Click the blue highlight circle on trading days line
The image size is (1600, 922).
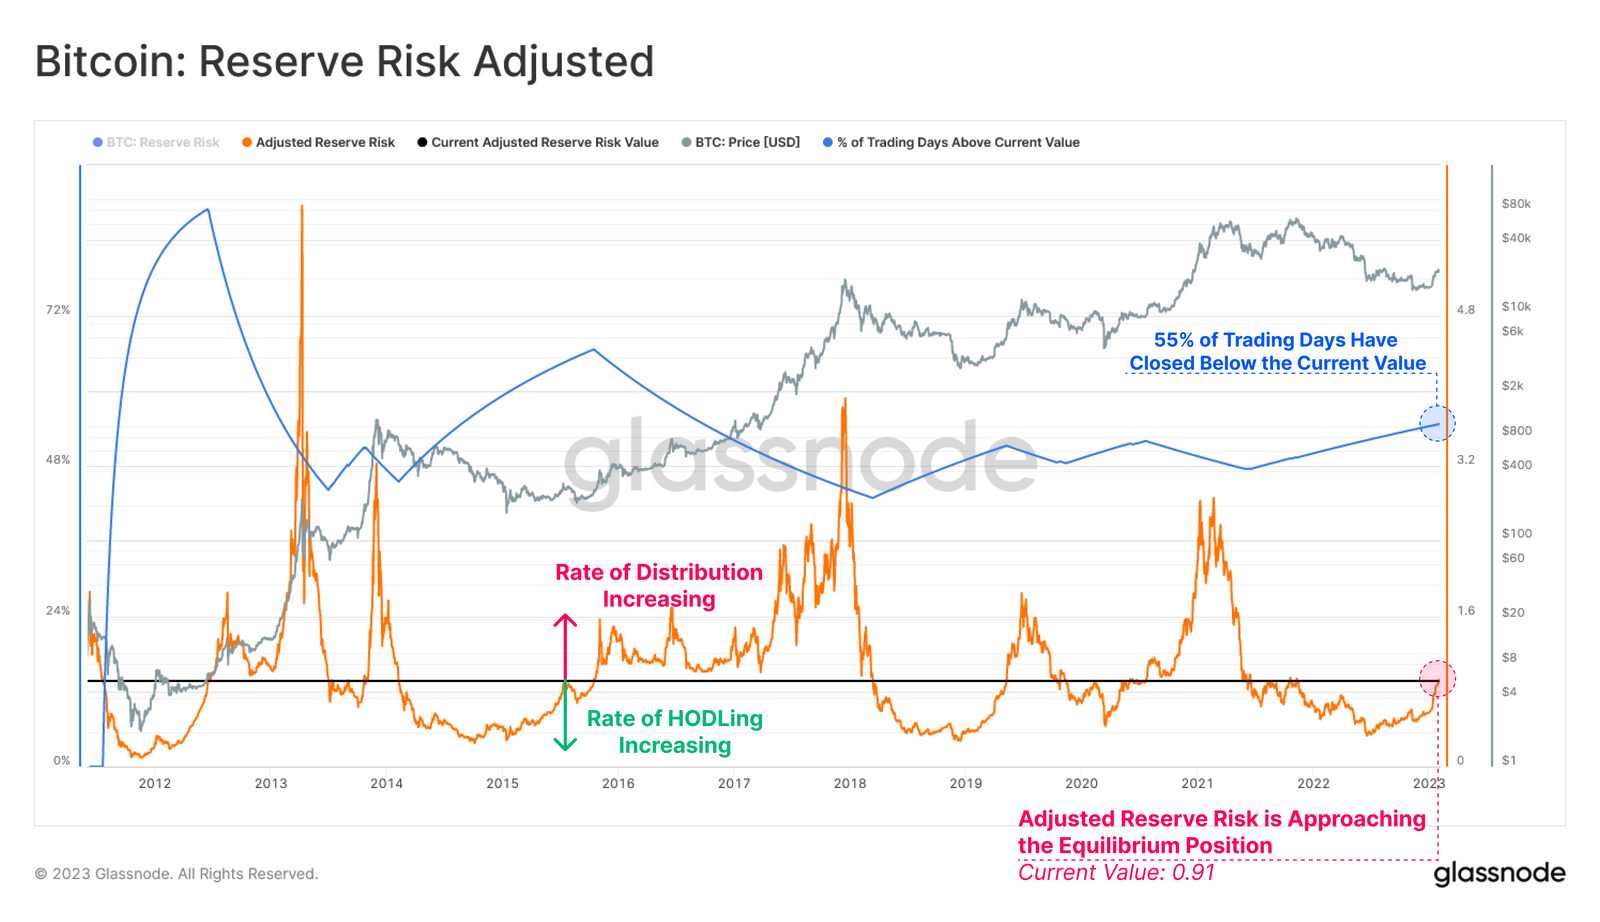point(1438,424)
